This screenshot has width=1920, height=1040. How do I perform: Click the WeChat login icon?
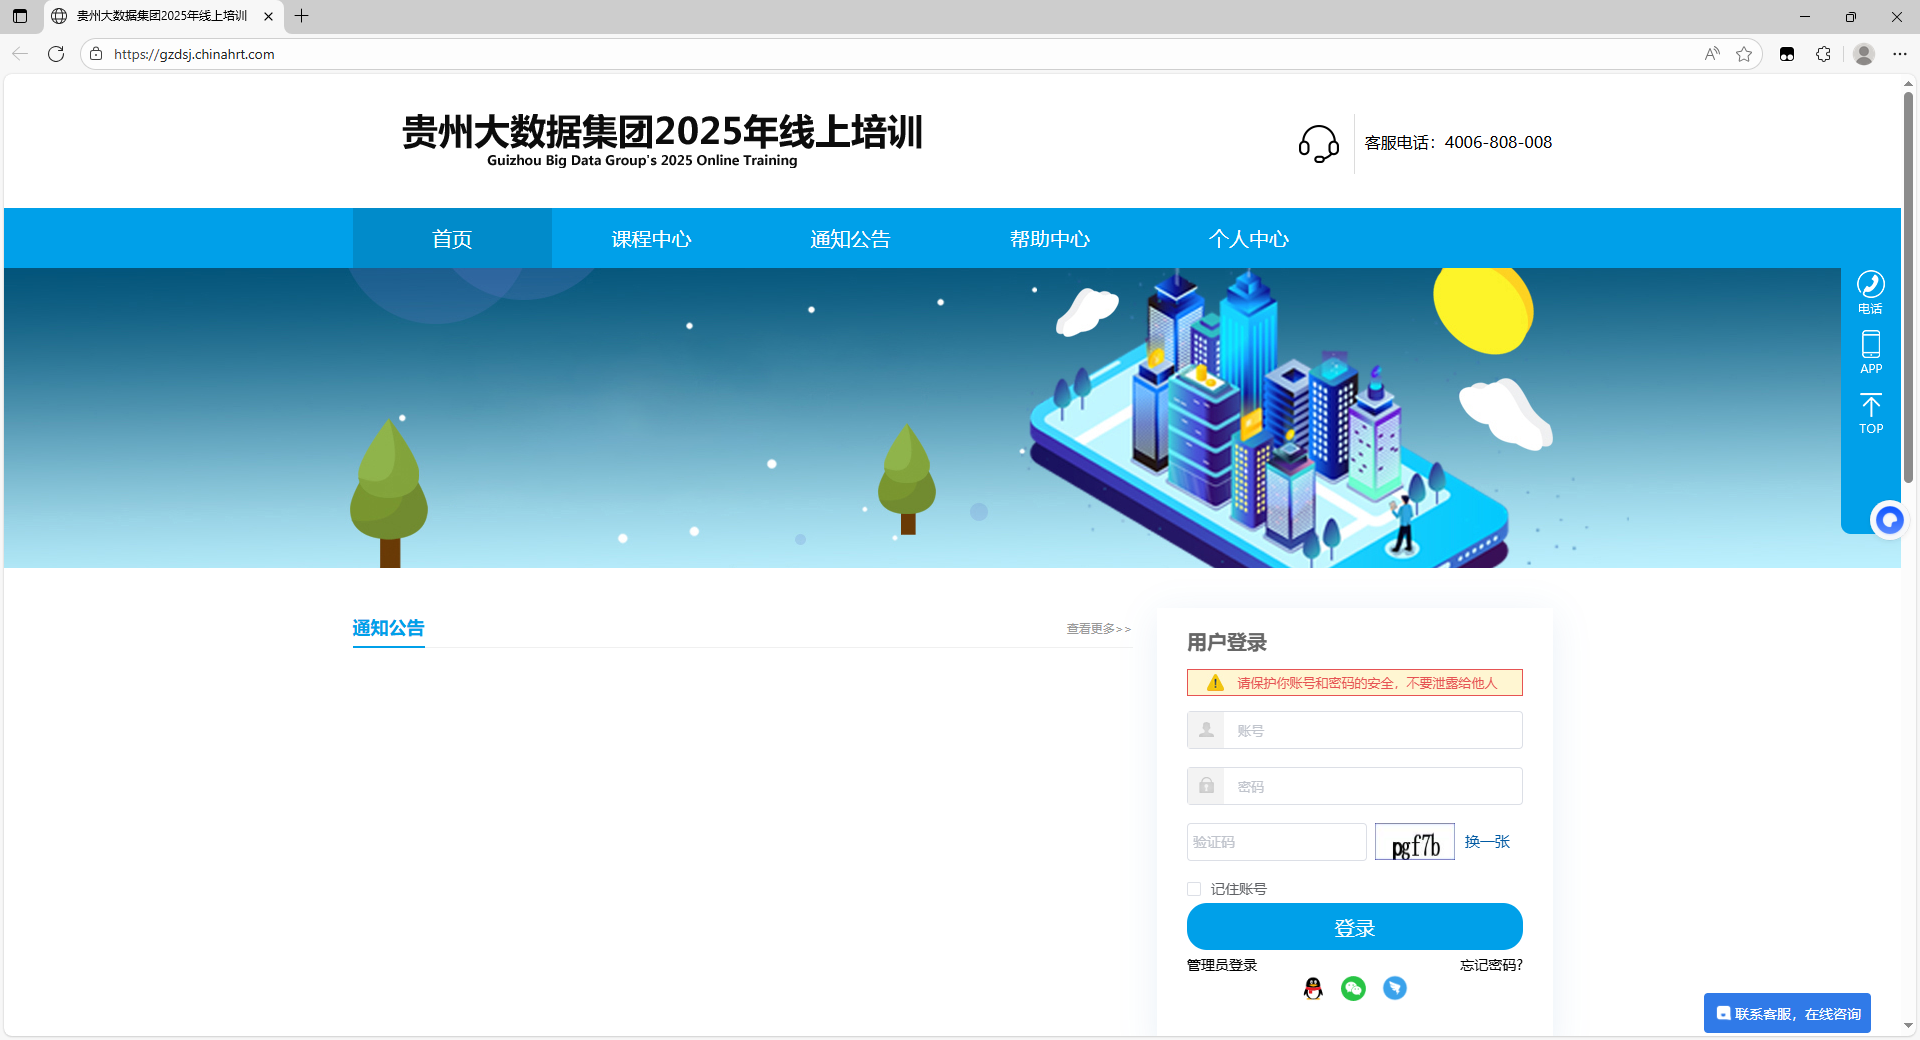[1353, 988]
